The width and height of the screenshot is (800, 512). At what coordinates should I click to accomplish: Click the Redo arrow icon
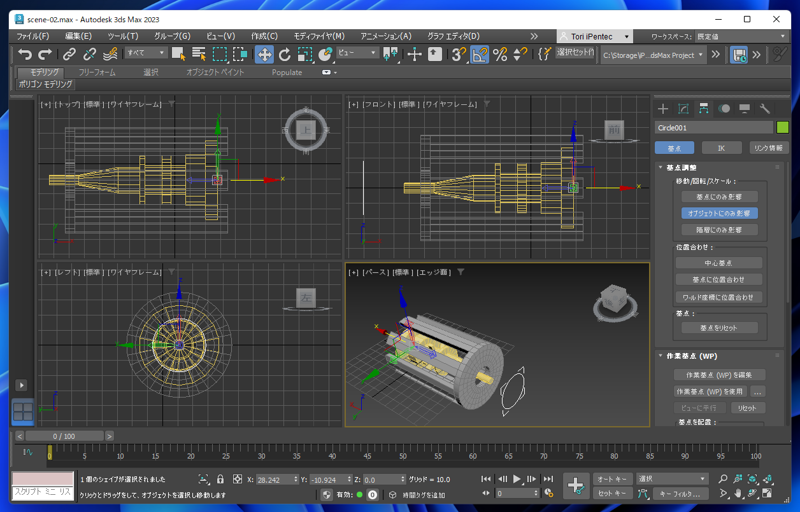click(x=45, y=54)
